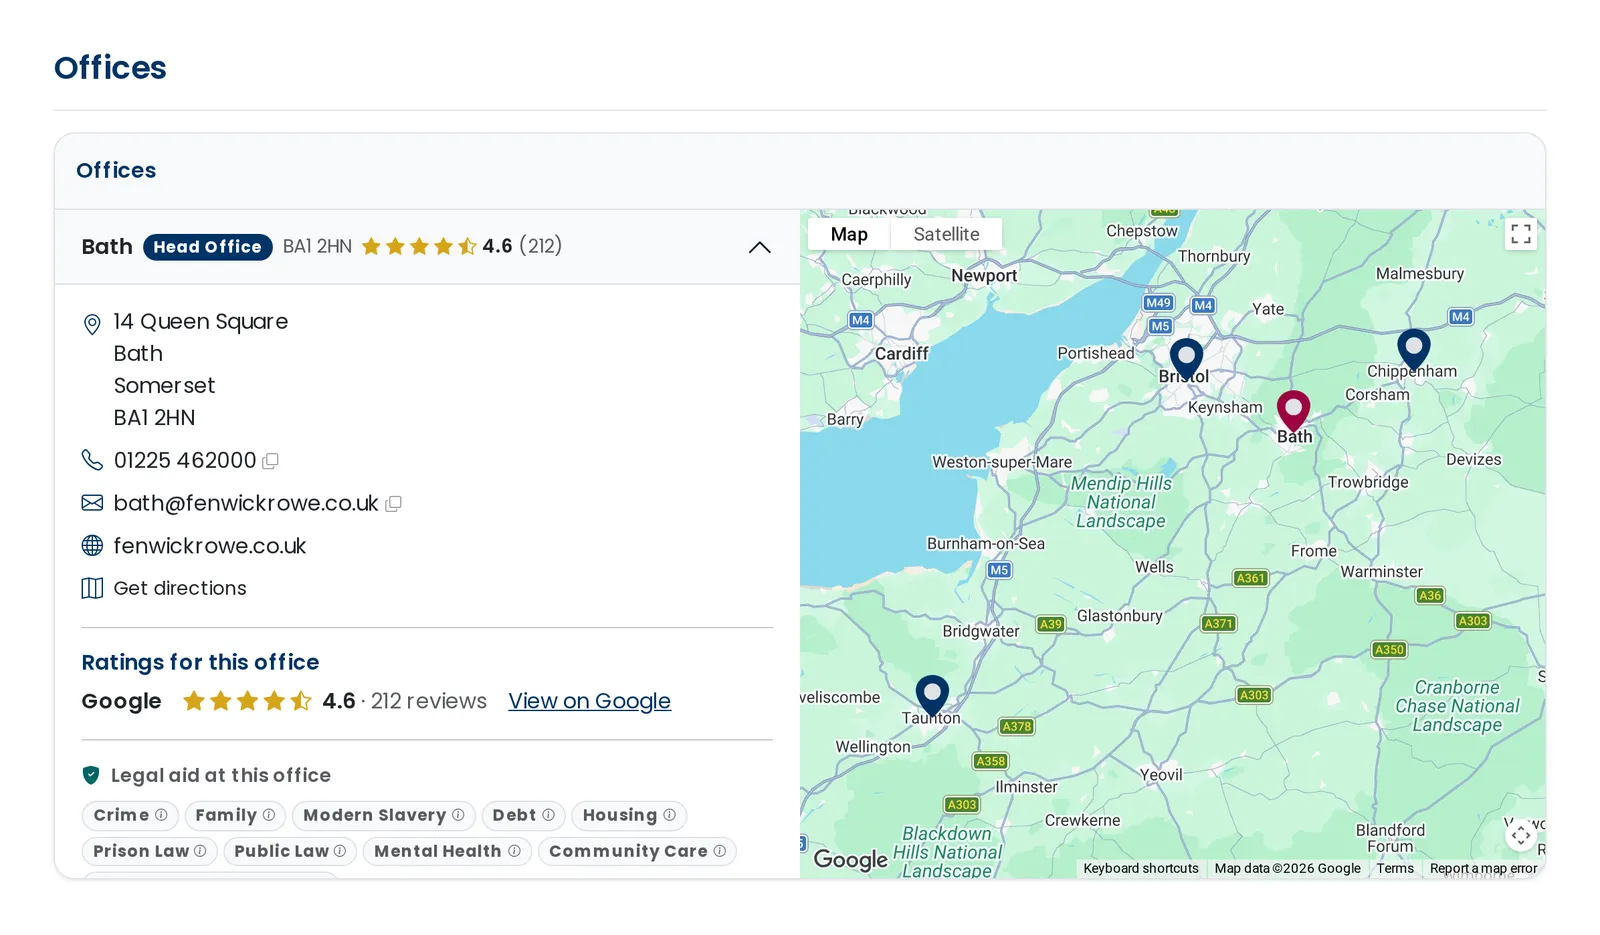Select the Bristol map marker
Image resolution: width=1600 pixels, height=935 pixels.
(x=1186, y=358)
